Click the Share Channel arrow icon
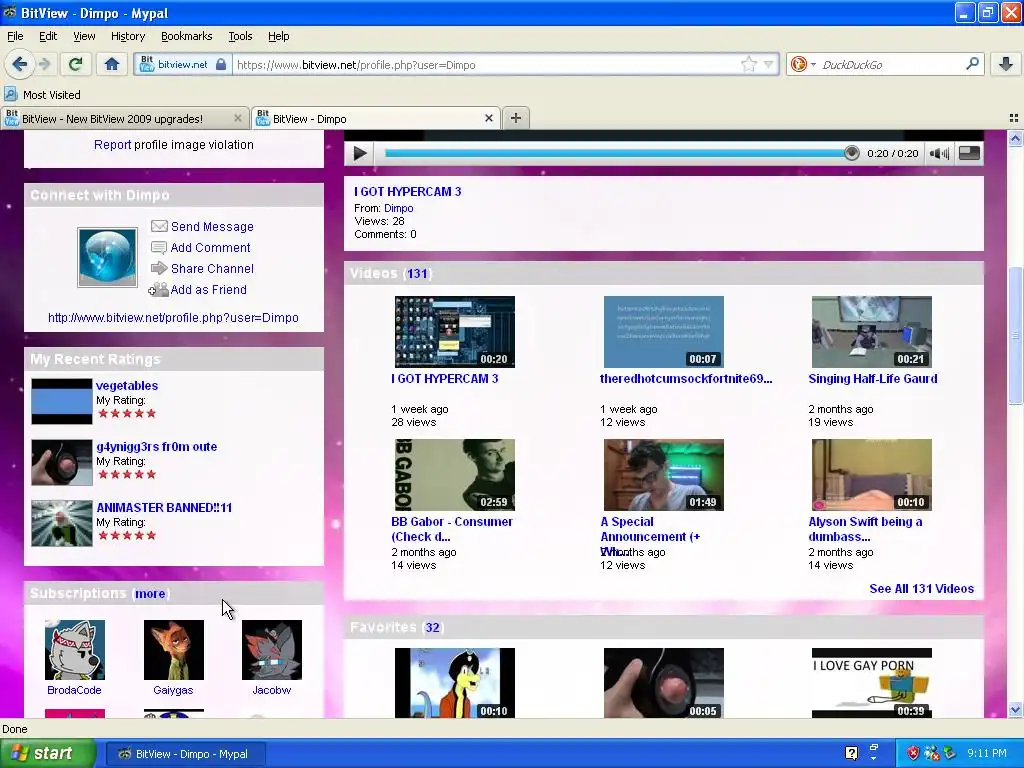 159,268
